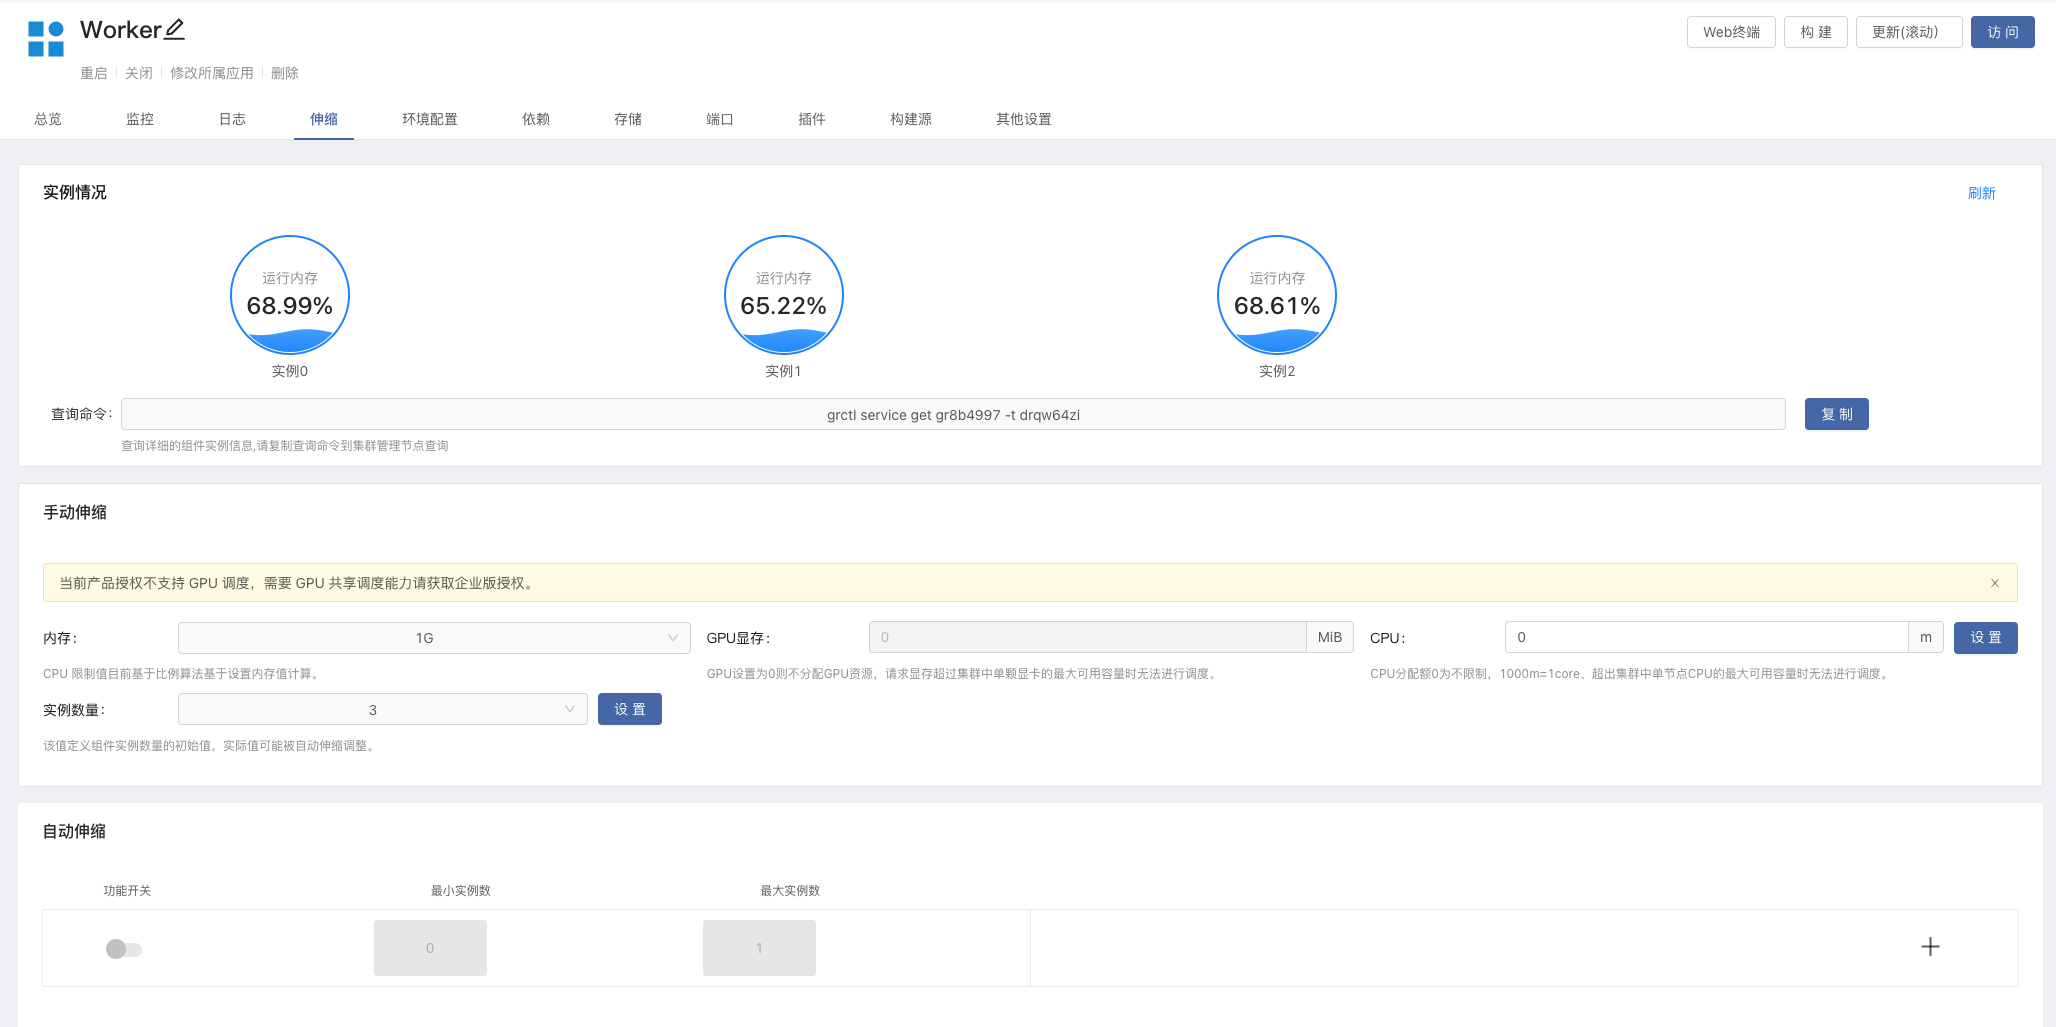Click the 实例0 memory usage circle
Image resolution: width=2056 pixels, height=1027 pixels.
(290, 295)
